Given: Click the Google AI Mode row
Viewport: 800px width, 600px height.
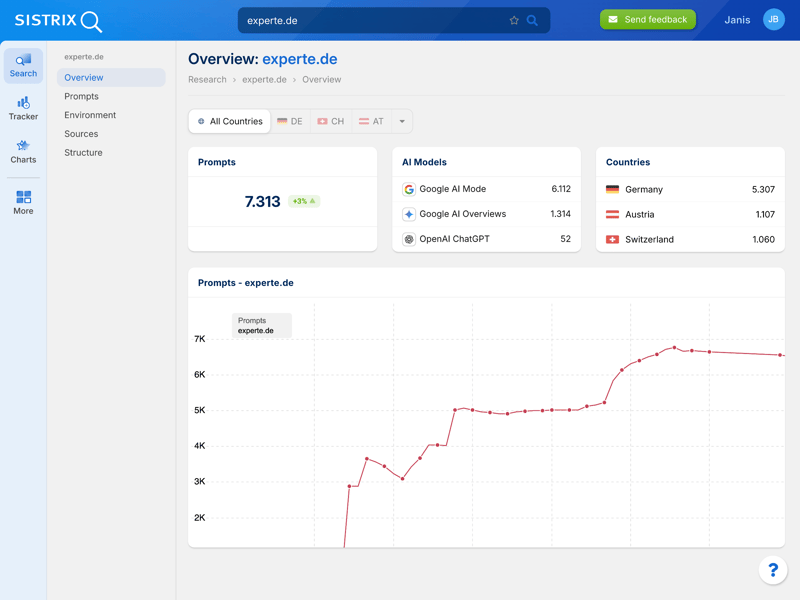Looking at the screenshot, I should pos(486,189).
